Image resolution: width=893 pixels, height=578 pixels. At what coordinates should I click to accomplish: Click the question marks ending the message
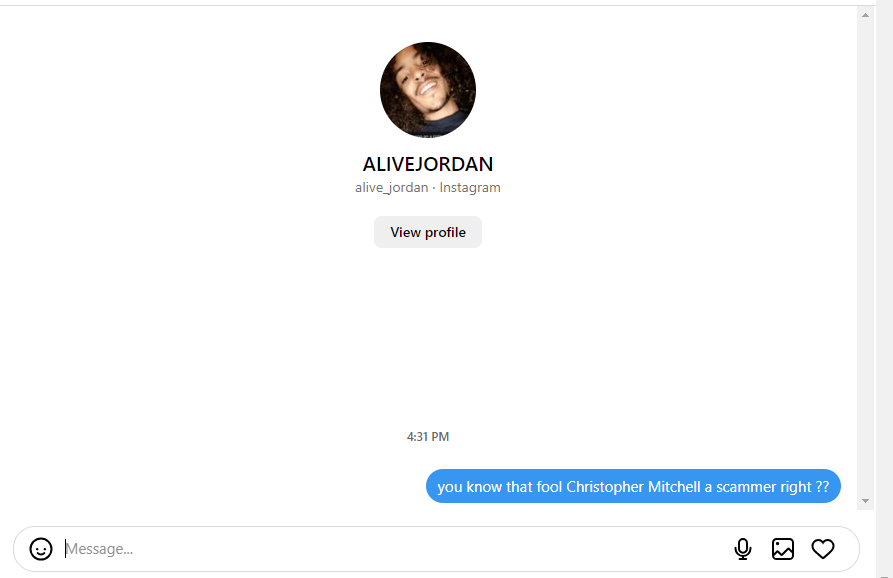coord(822,487)
